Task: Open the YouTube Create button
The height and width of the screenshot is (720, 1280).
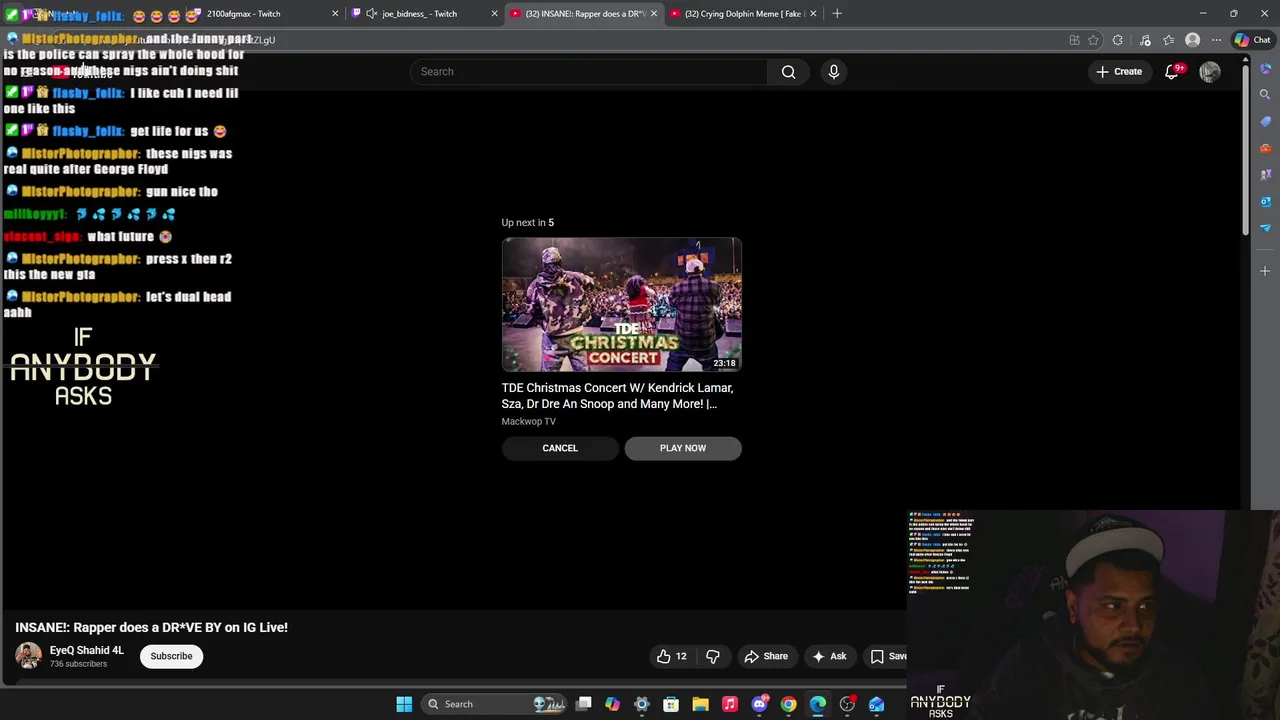Action: click(1119, 71)
